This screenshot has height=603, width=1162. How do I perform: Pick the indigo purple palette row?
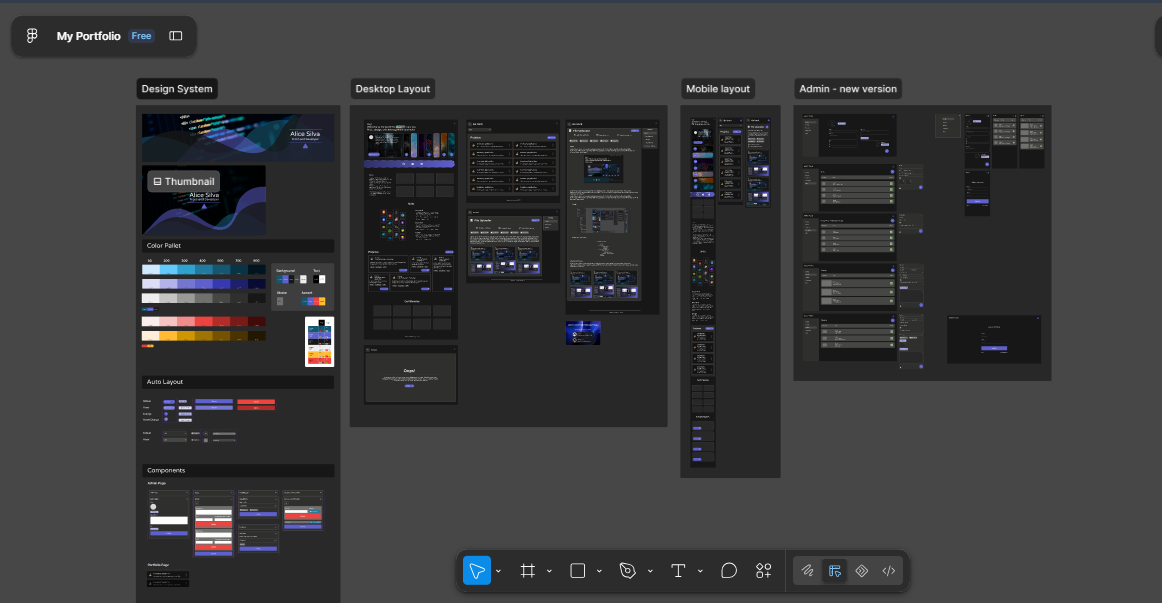pyautogui.click(x=204, y=284)
